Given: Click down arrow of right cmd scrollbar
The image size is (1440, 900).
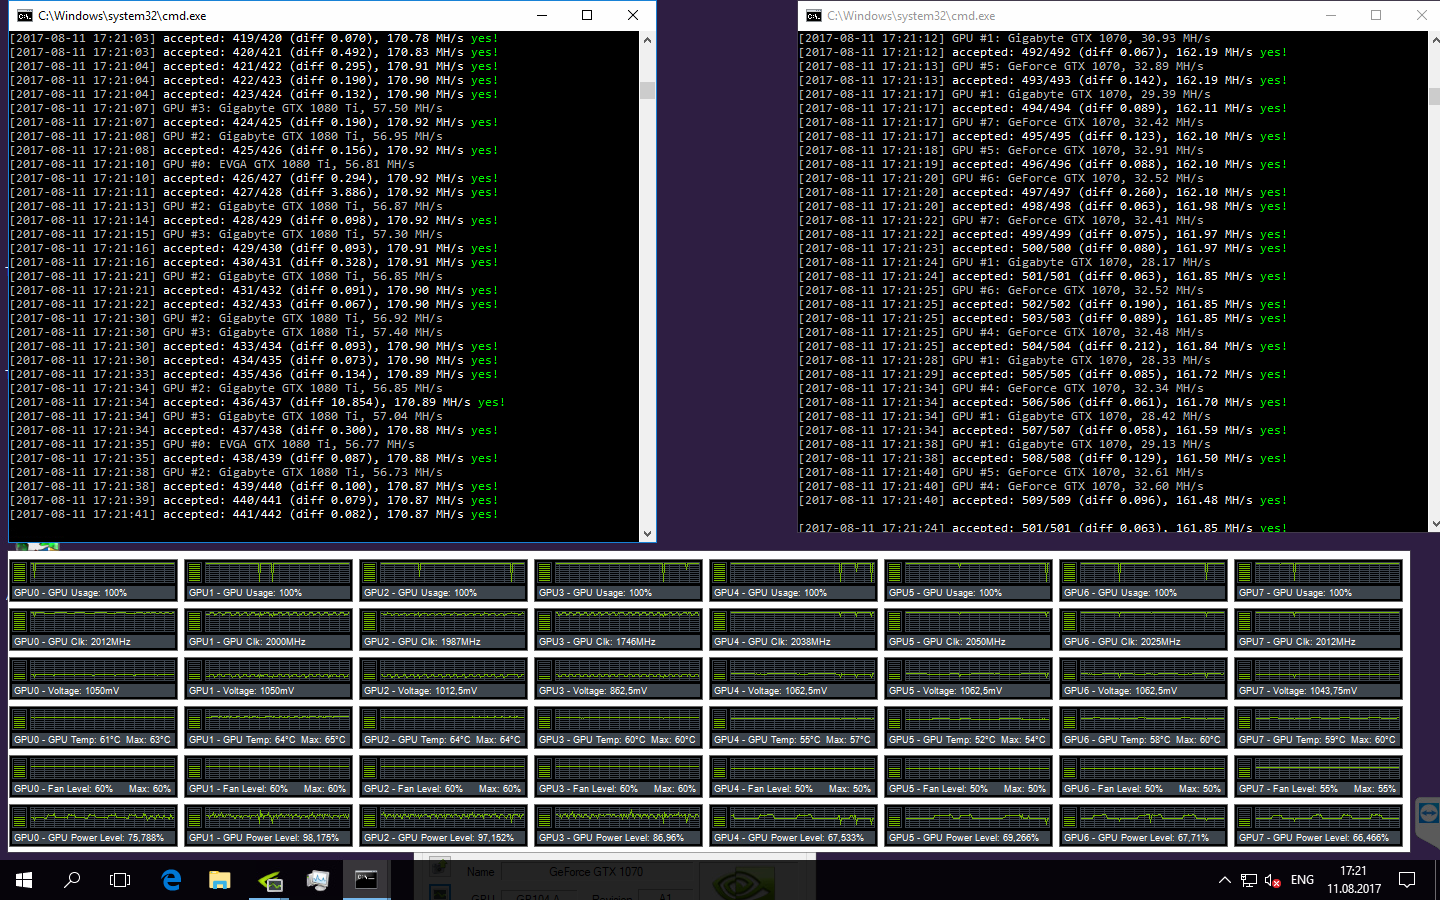Looking at the screenshot, I should click(x=1435, y=523).
